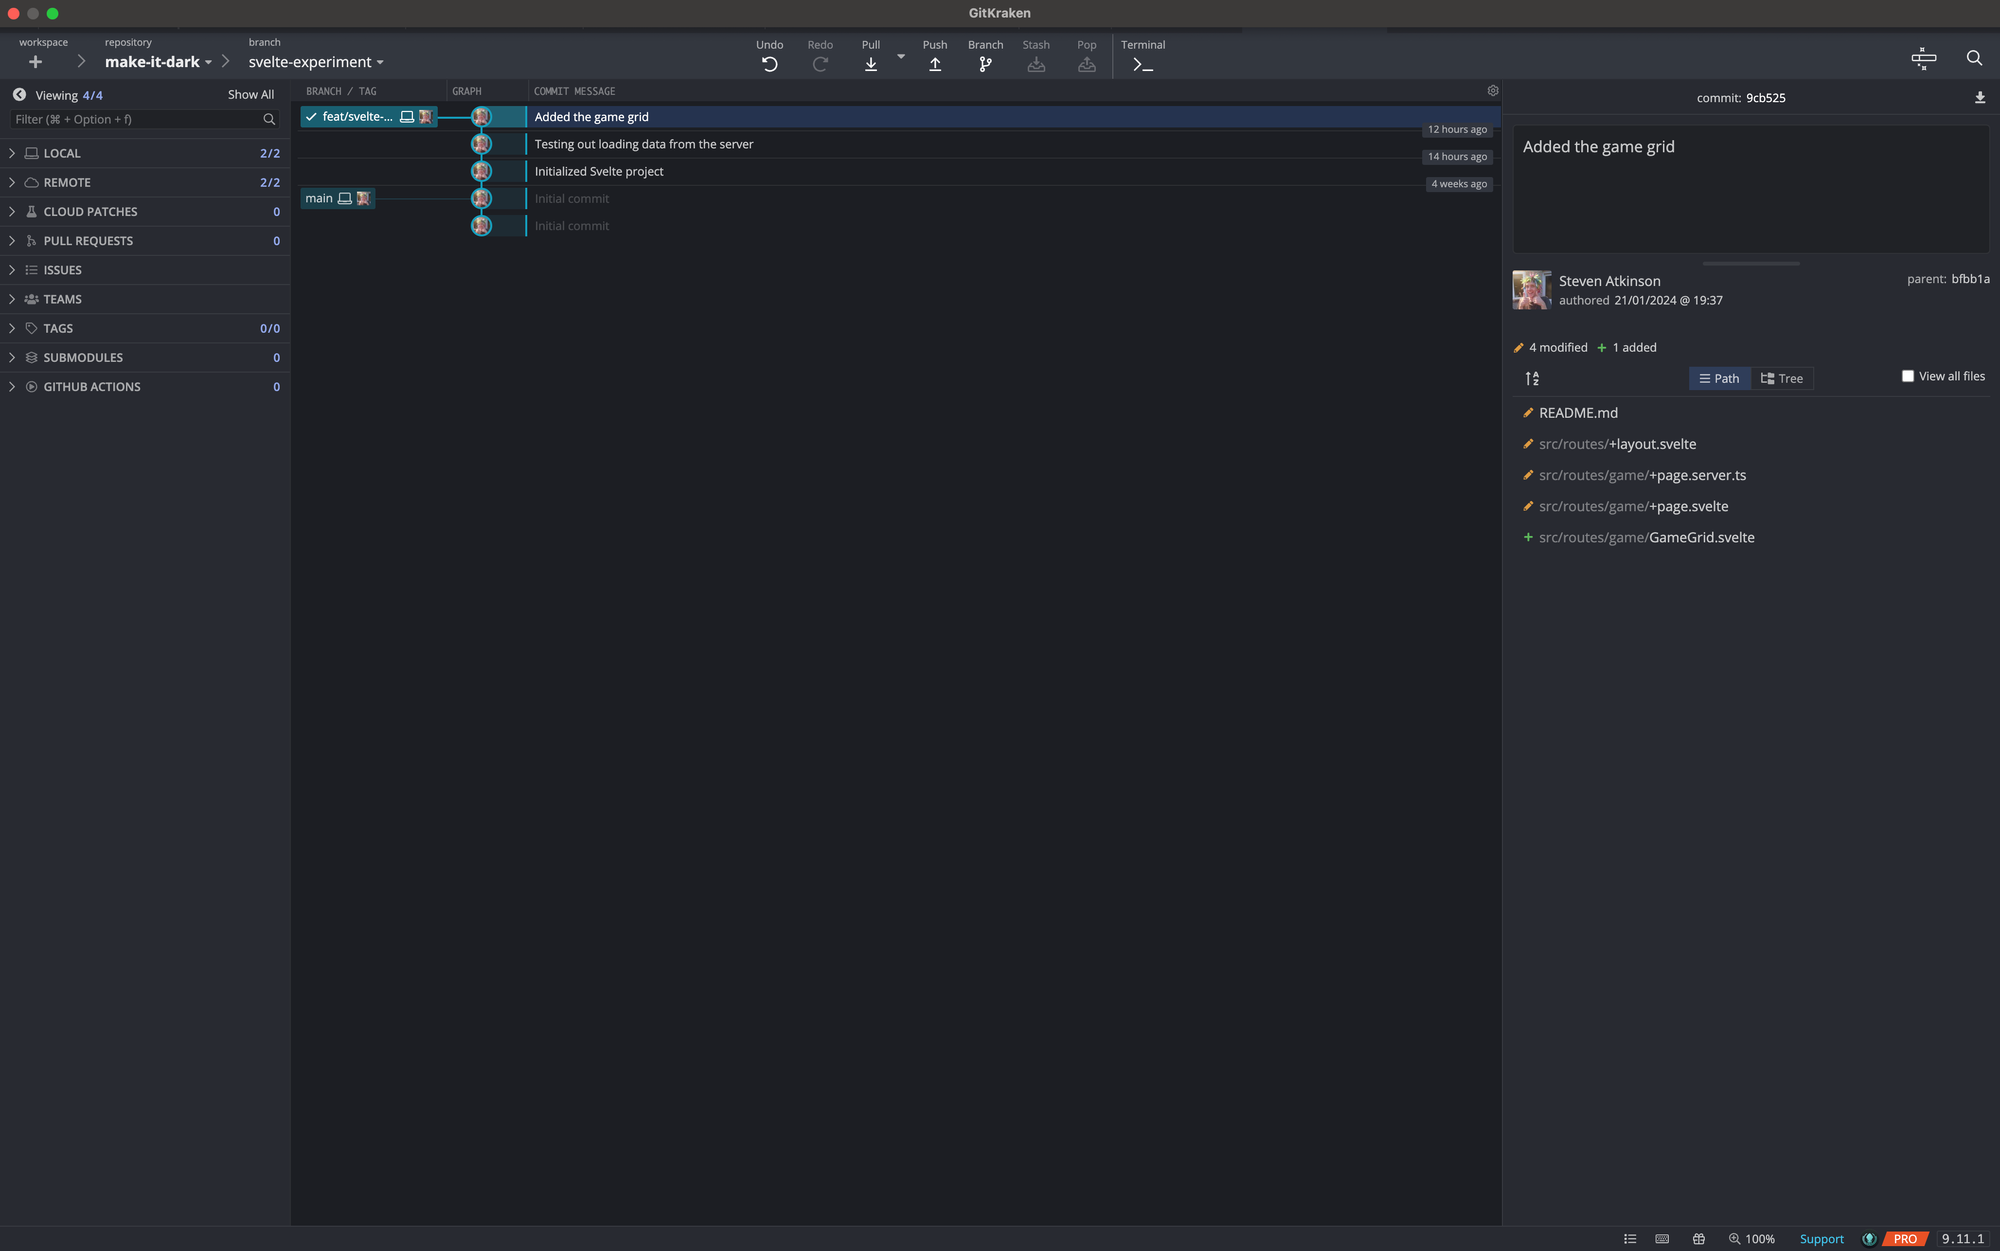Click the sort files icon
Viewport: 2000px width, 1251px height.
click(1532, 378)
